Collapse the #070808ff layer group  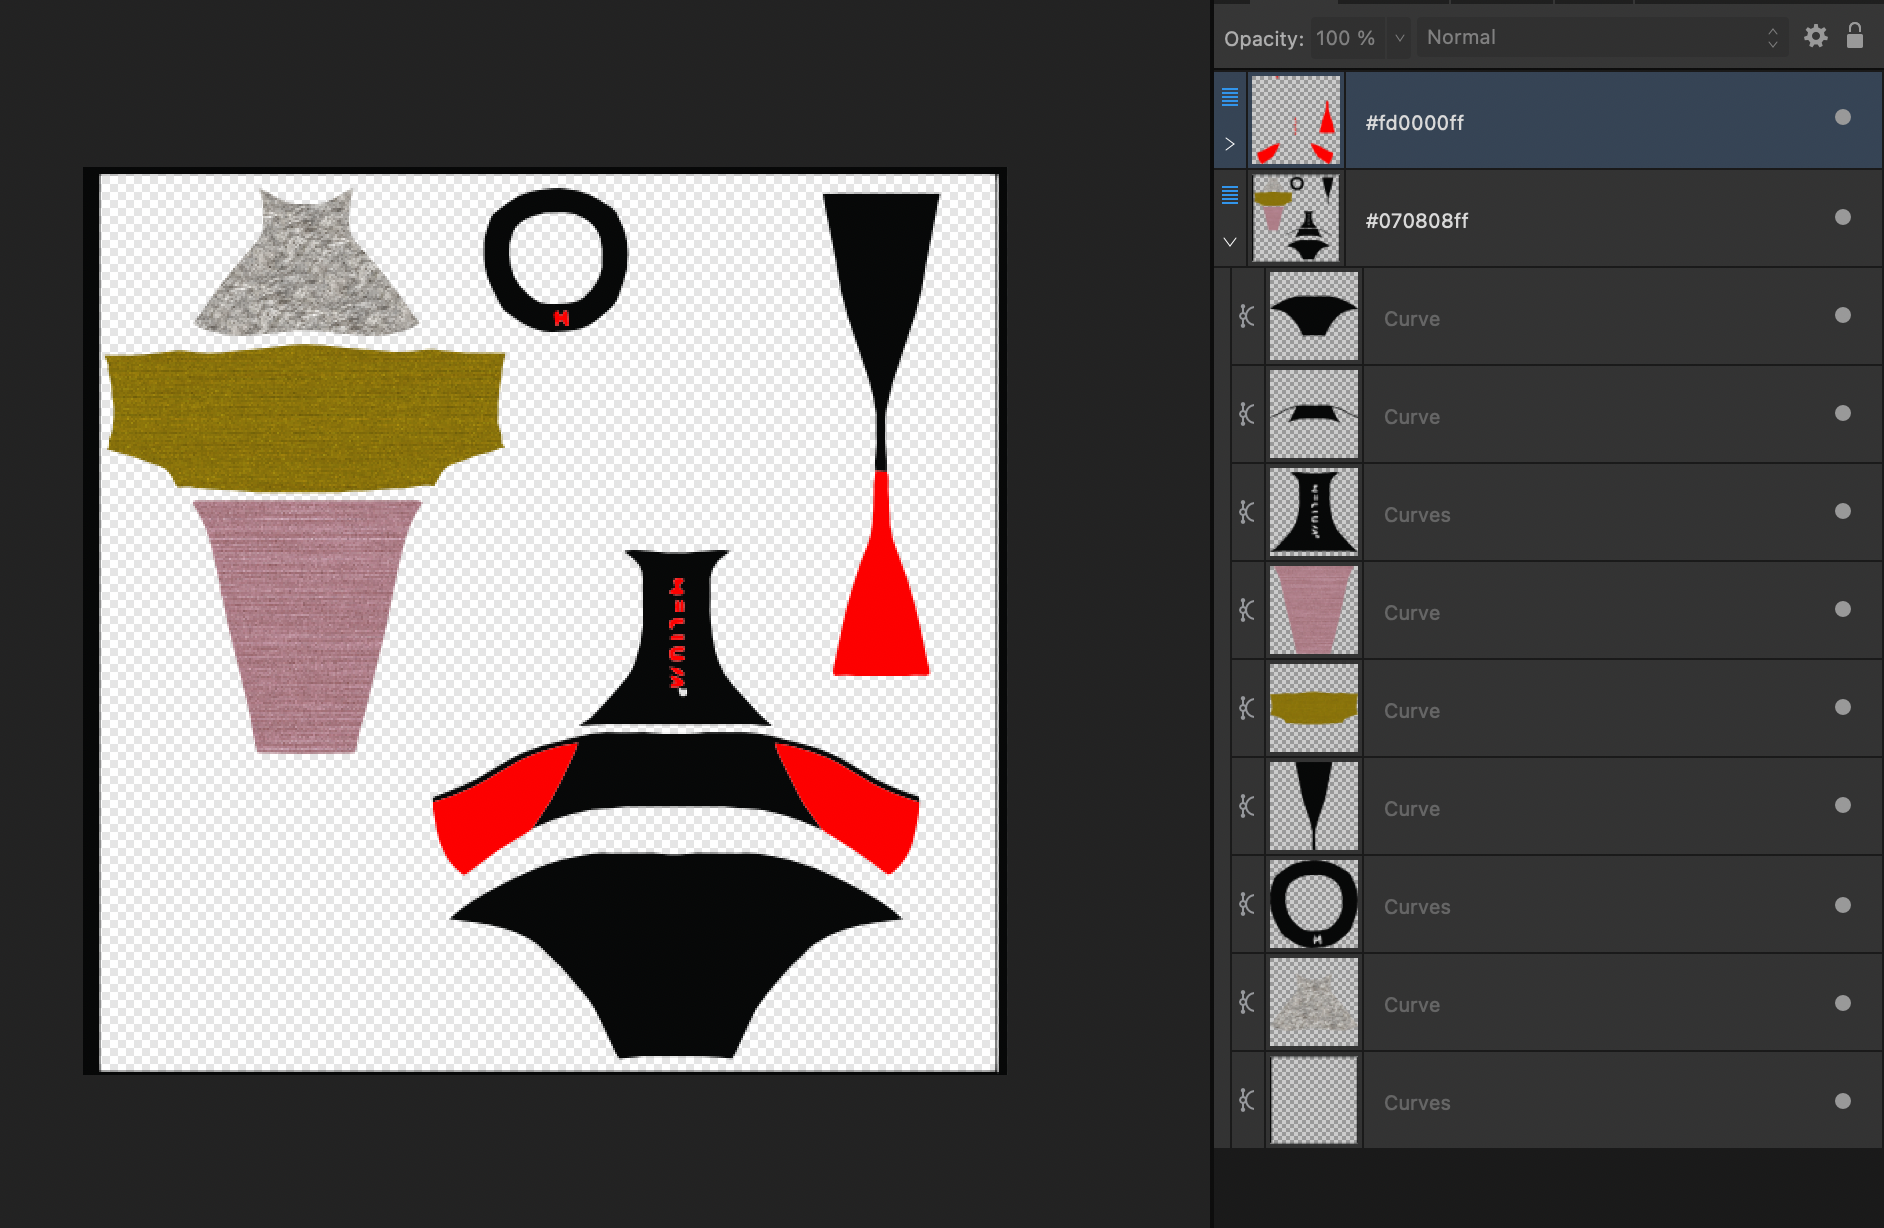coord(1230,242)
